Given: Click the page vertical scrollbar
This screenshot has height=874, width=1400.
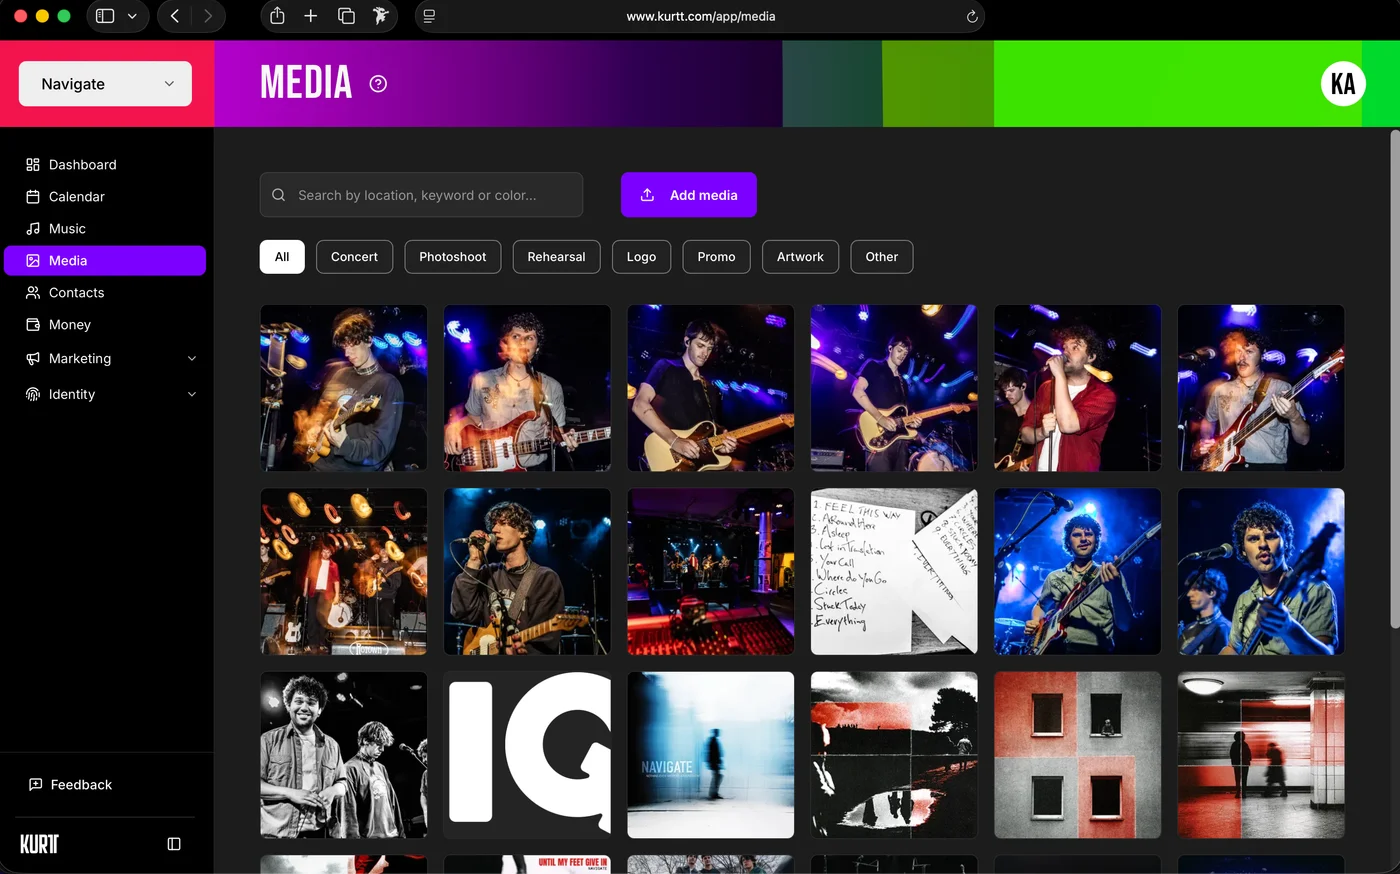Looking at the screenshot, I should tap(1395, 380).
